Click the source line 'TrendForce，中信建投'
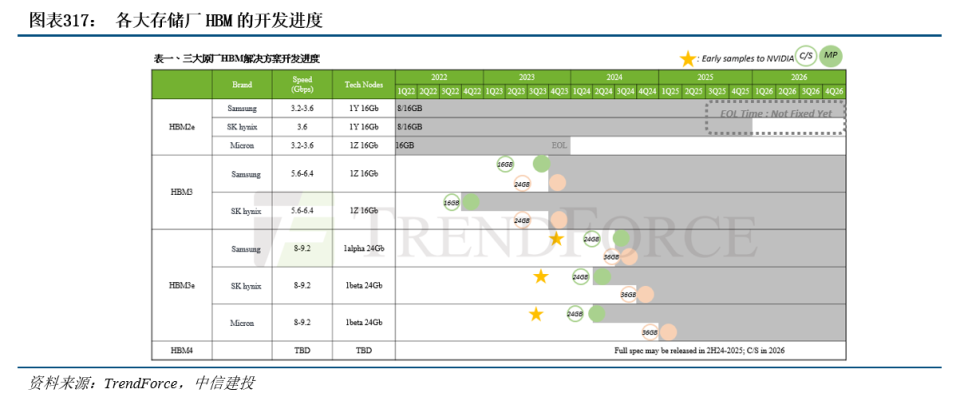 (x=179, y=384)
